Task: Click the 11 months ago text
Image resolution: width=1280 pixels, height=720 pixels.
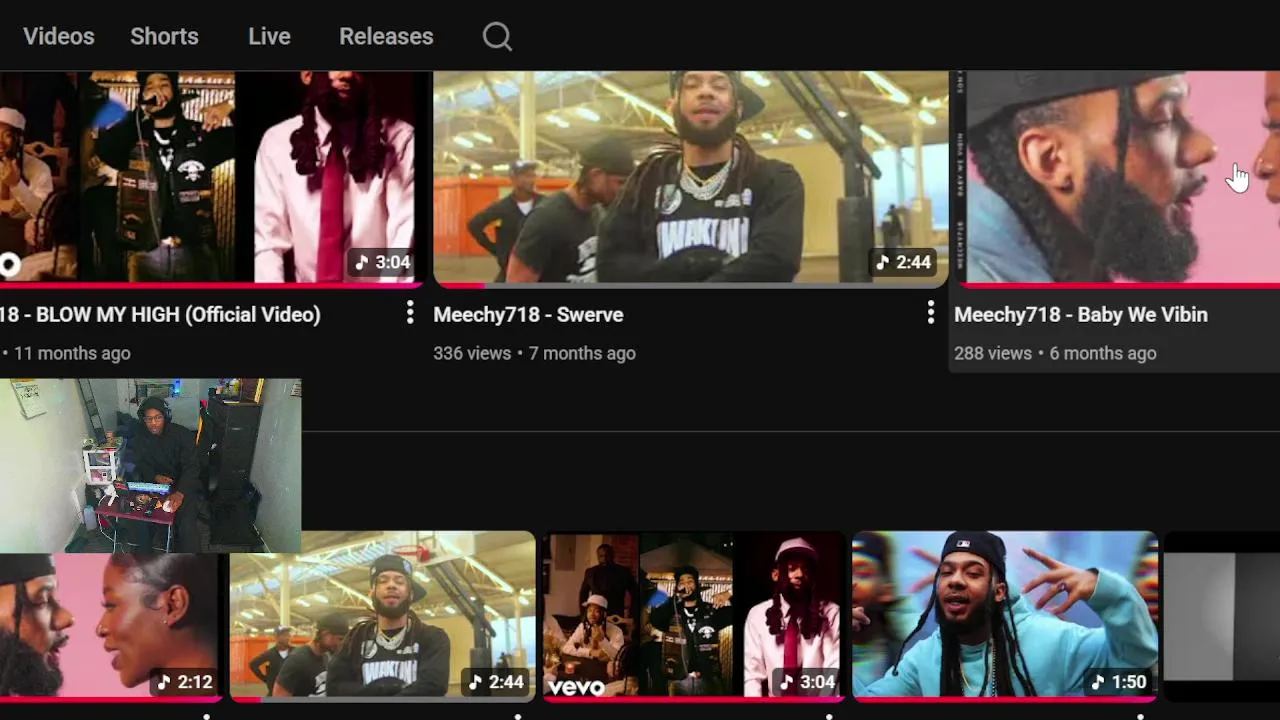Action: point(72,353)
